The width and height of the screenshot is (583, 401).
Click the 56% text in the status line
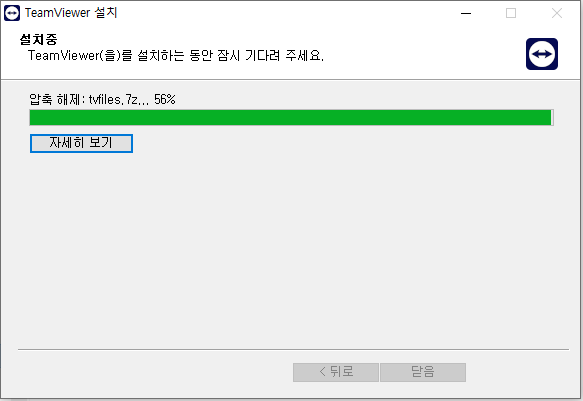[x=165, y=99]
